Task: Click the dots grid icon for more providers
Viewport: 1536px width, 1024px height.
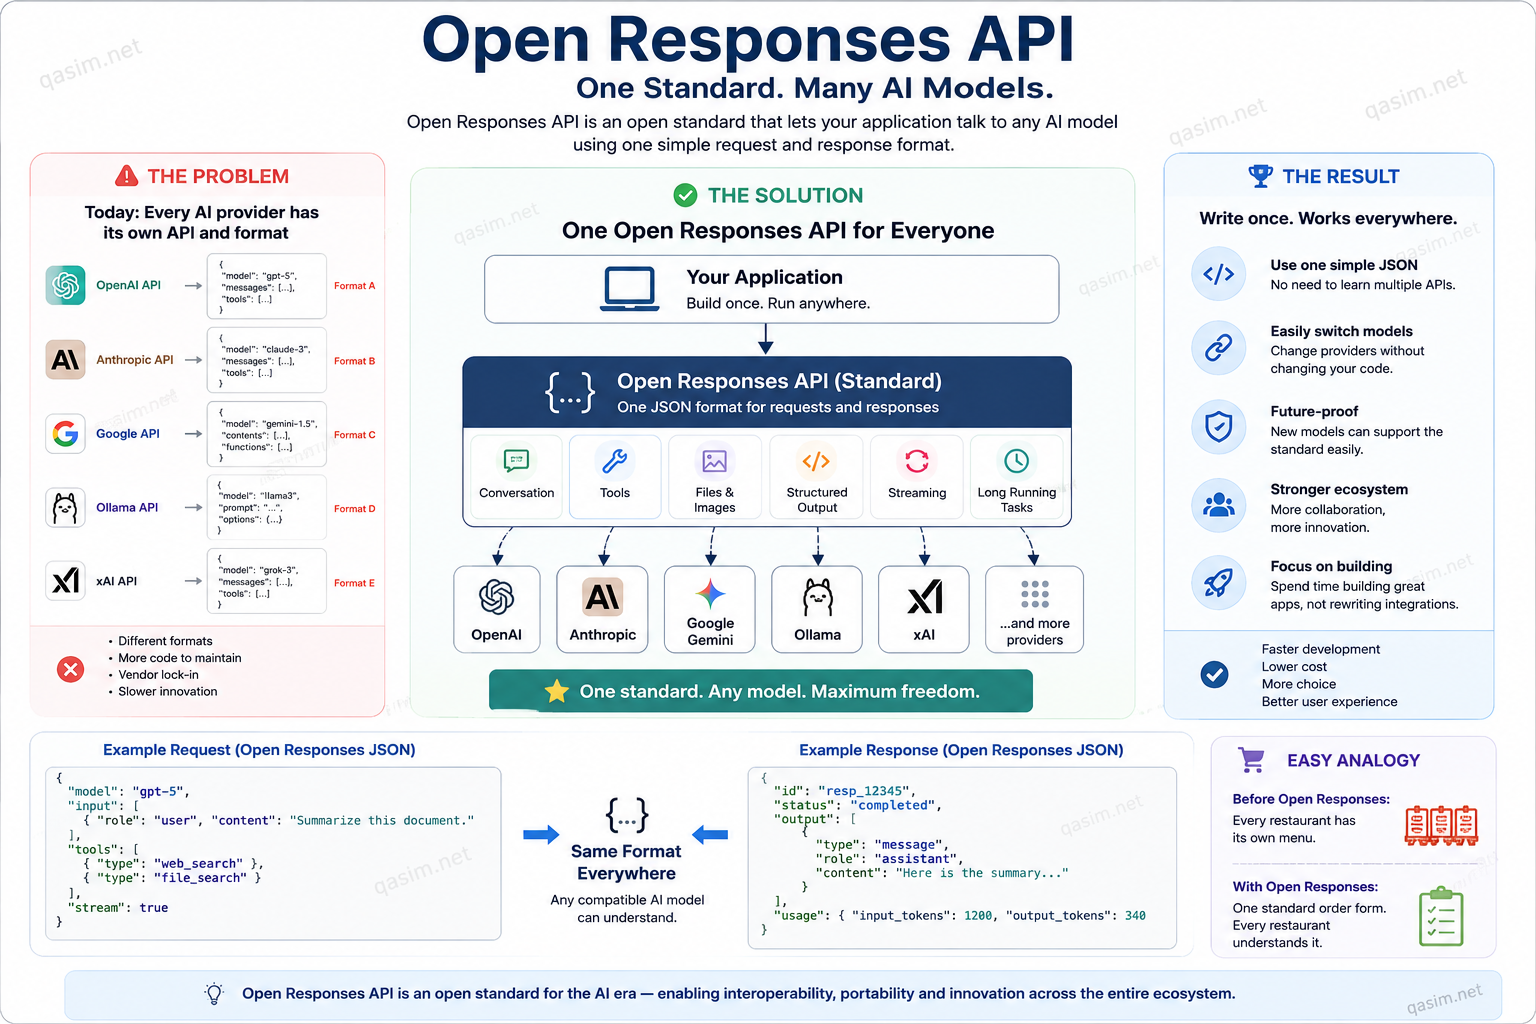Action: pos(1035,594)
